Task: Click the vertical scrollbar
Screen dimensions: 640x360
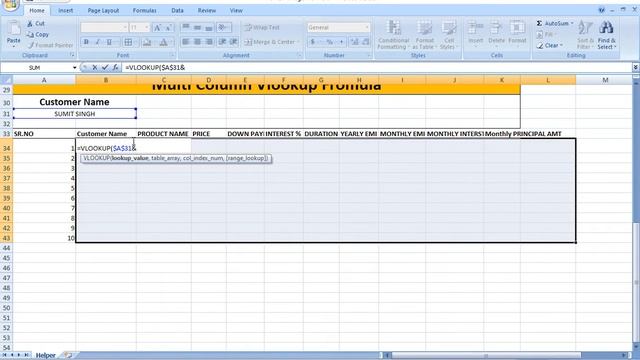Action: point(636,282)
